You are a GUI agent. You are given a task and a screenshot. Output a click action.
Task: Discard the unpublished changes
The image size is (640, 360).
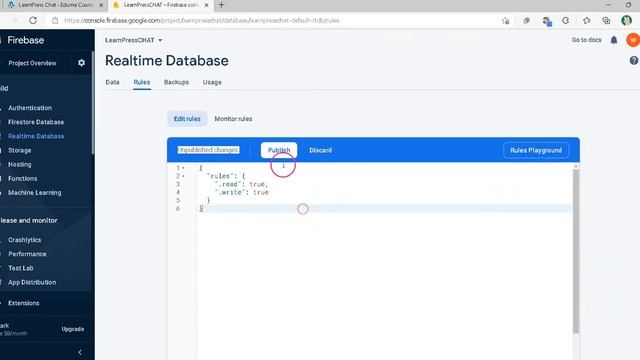(x=320, y=150)
